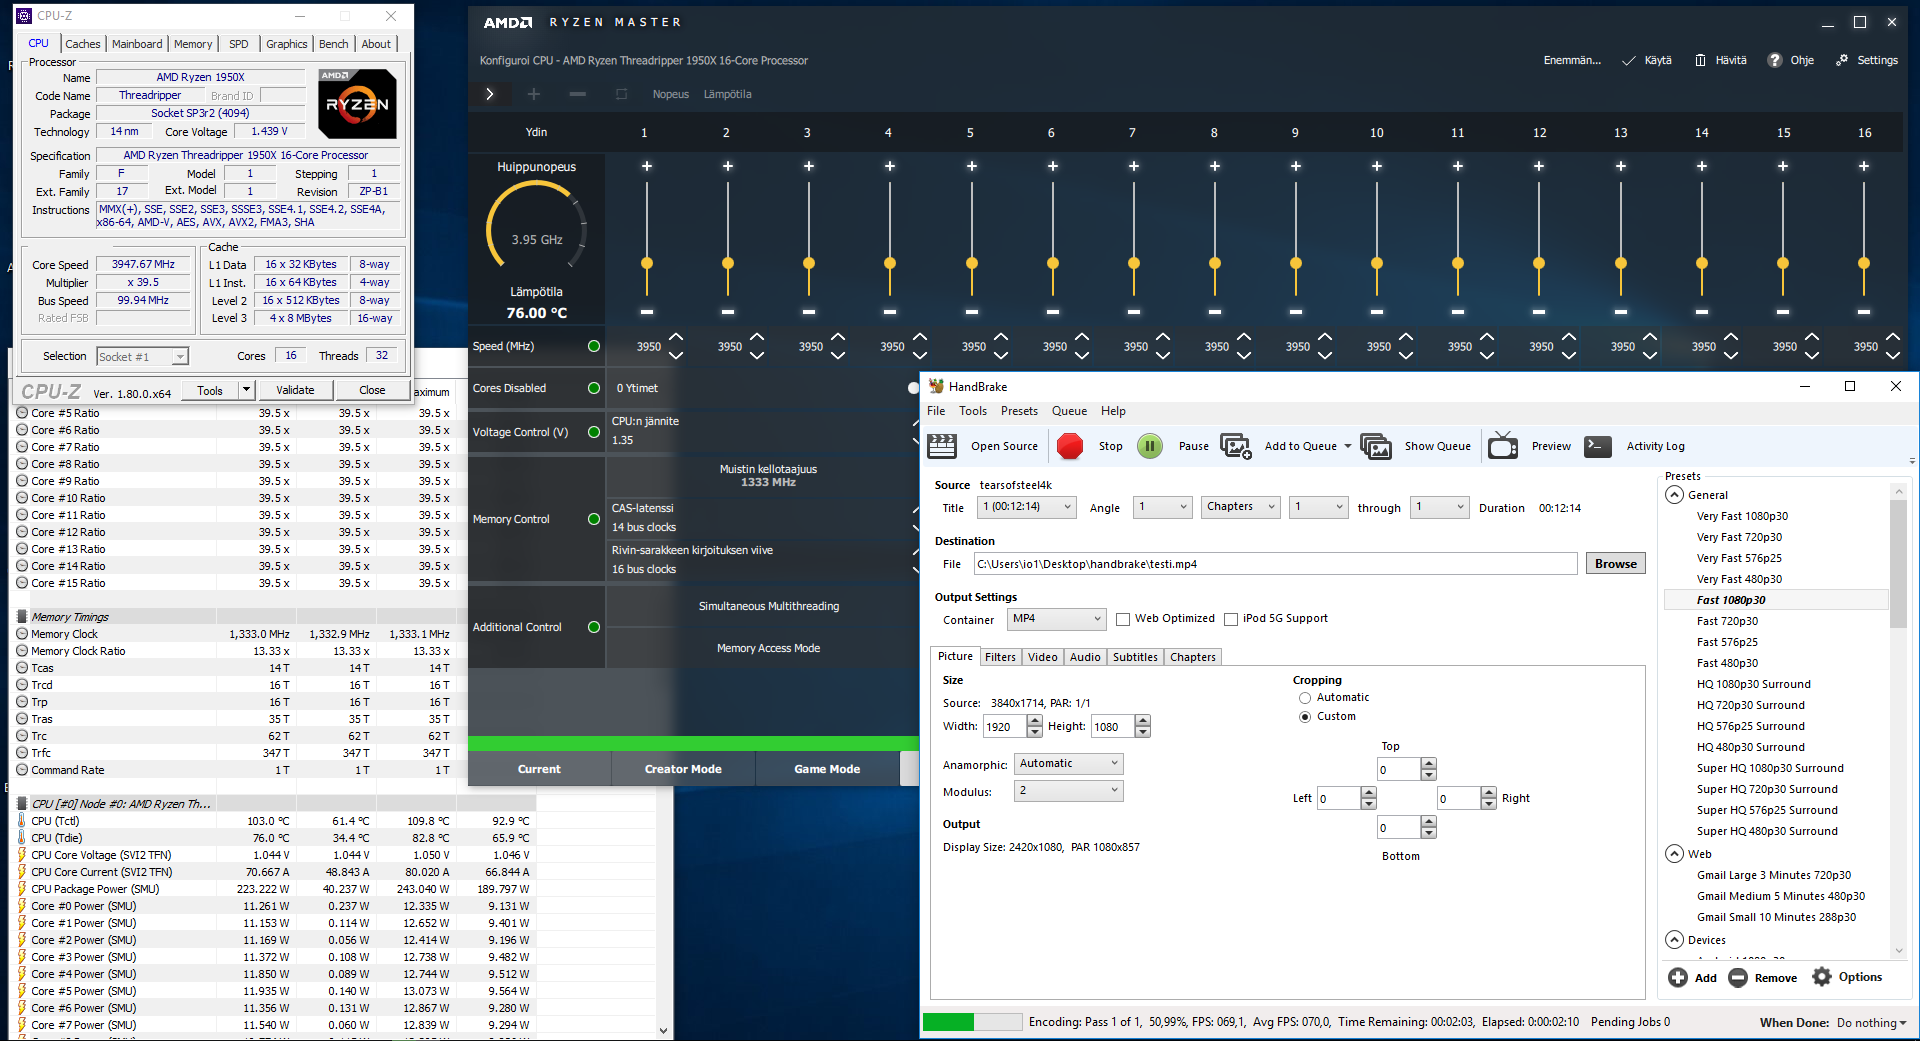Click Ryzen Master Käytä checkmark icon
This screenshot has height=1041, width=1920.
(x=1629, y=61)
